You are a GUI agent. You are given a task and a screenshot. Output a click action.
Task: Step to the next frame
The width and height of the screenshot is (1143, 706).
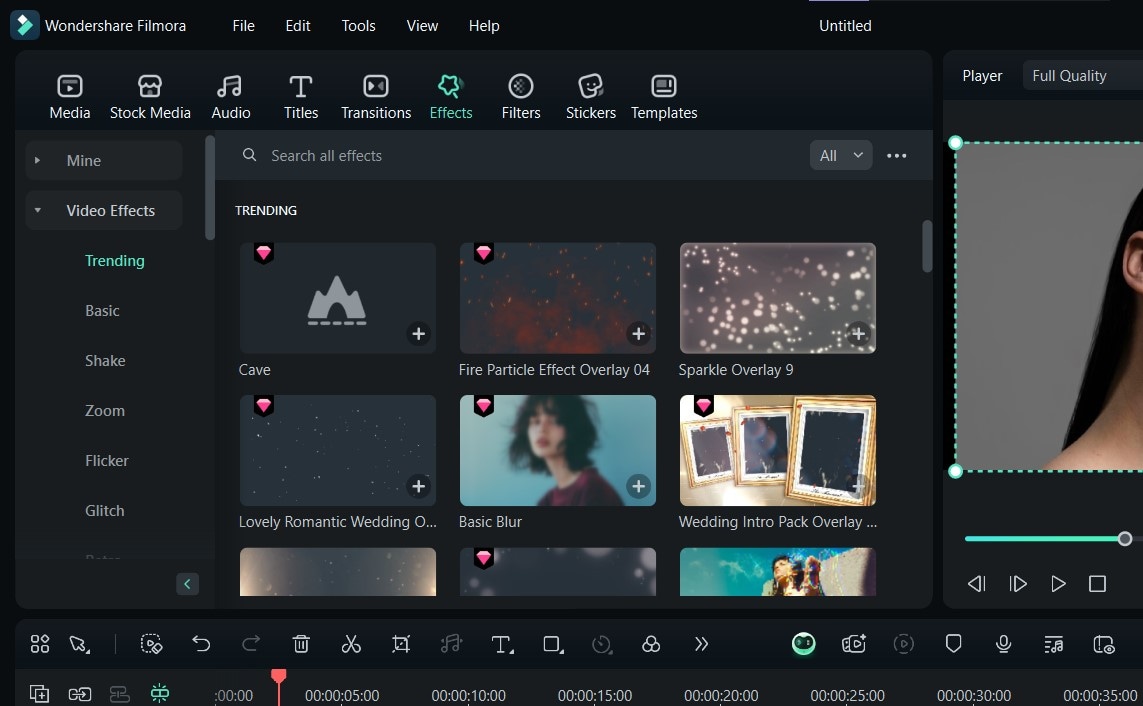[x=1018, y=584]
